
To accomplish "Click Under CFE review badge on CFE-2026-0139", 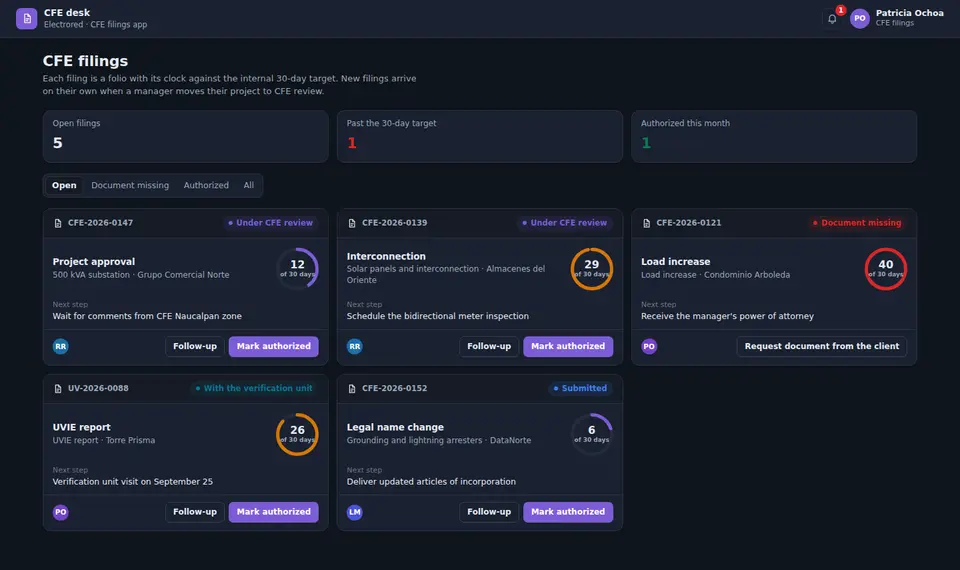I will [x=564, y=223].
